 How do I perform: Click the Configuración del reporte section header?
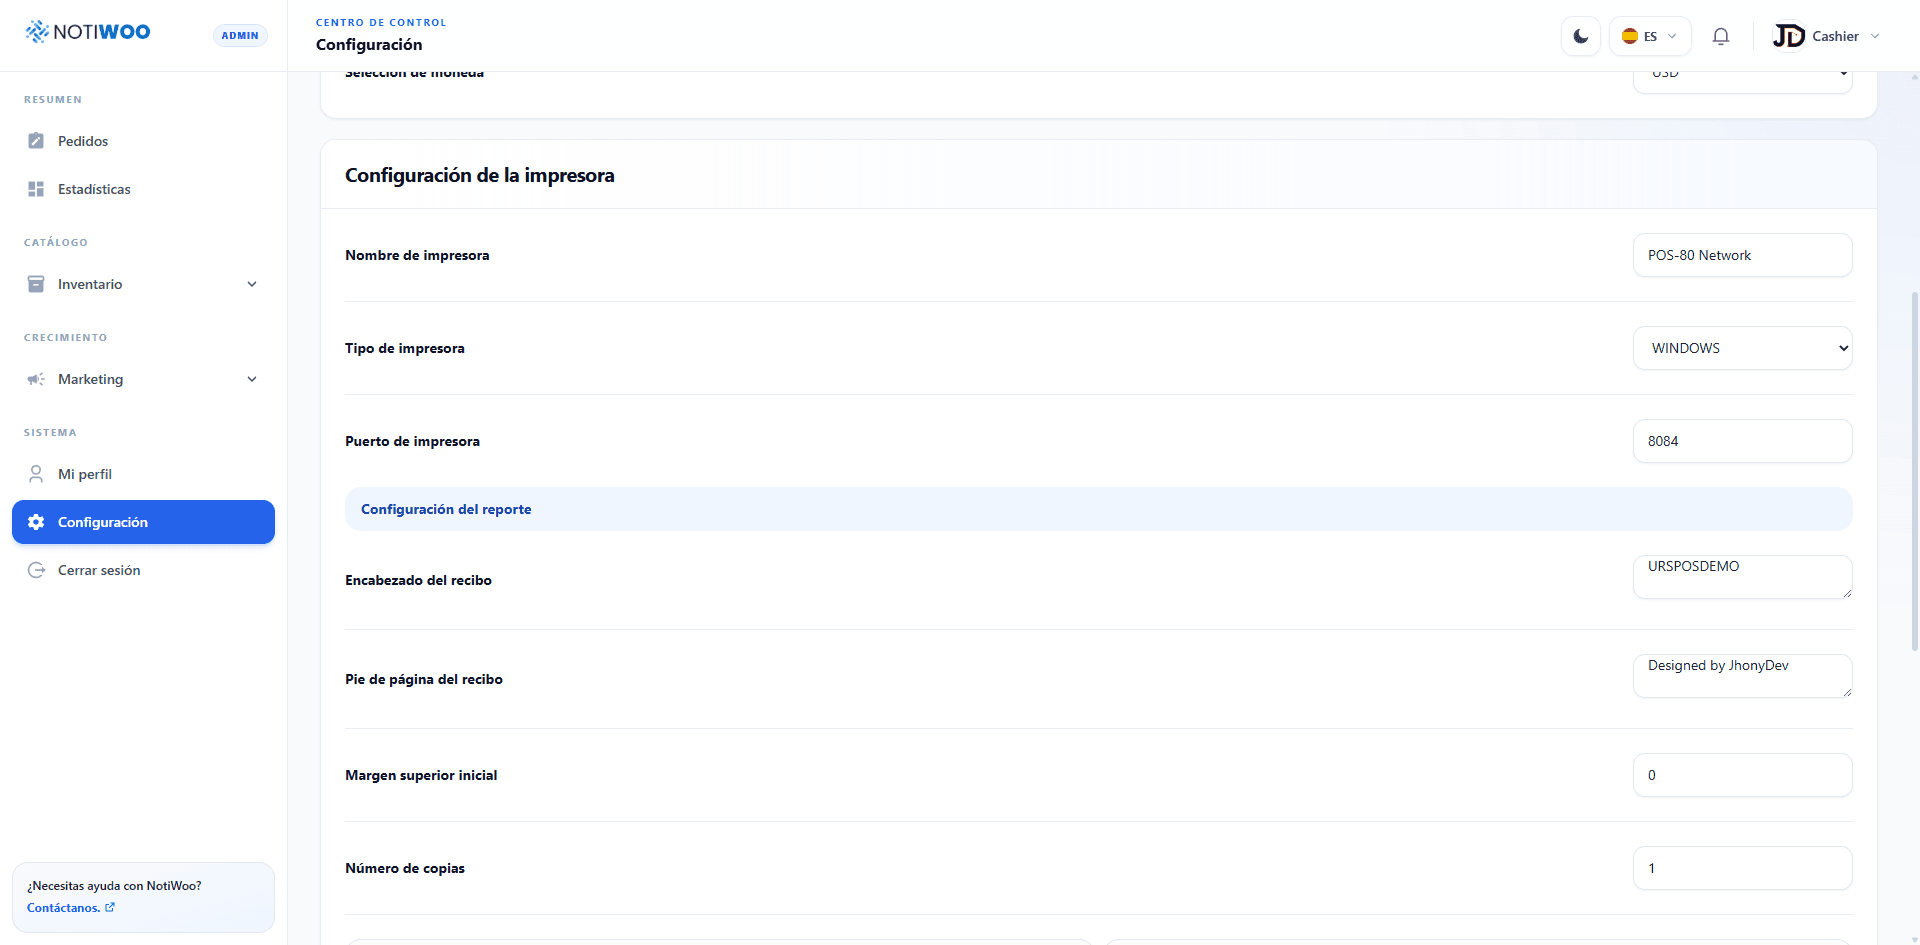[1098, 509]
